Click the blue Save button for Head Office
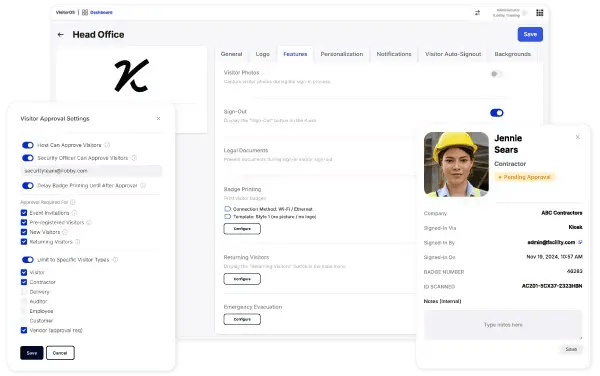This screenshot has height=376, width=600. [x=530, y=34]
